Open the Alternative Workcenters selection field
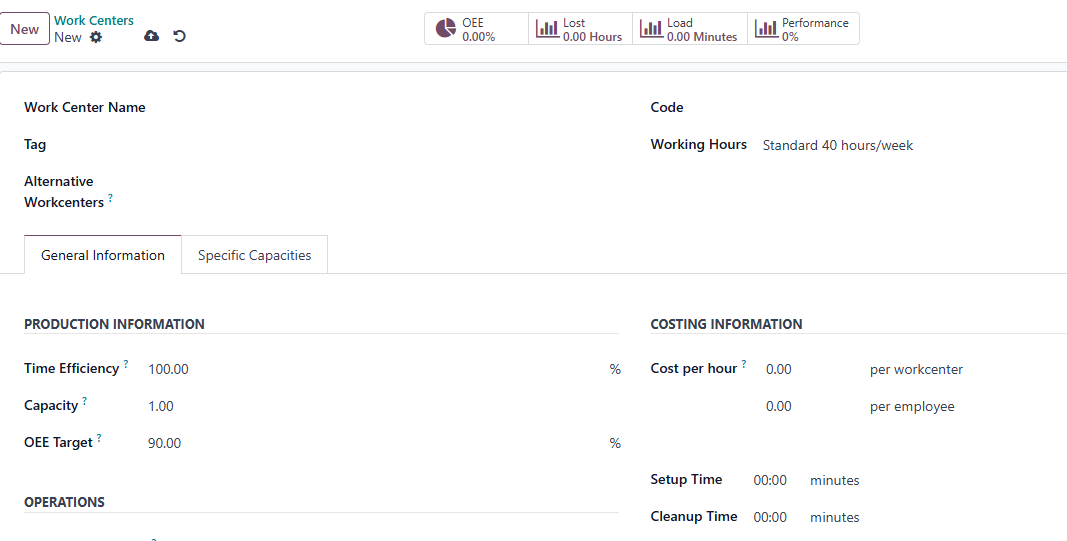Screen dimensions: 1067x541 tap(383, 192)
